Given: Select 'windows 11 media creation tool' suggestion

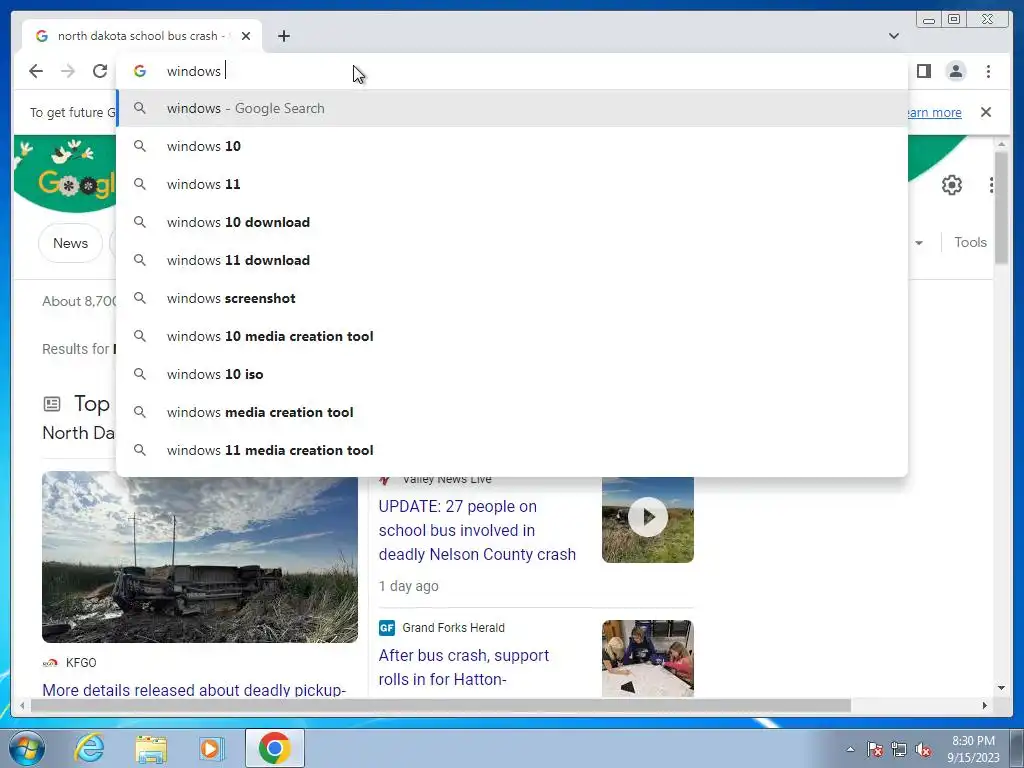Looking at the screenshot, I should coord(512,450).
